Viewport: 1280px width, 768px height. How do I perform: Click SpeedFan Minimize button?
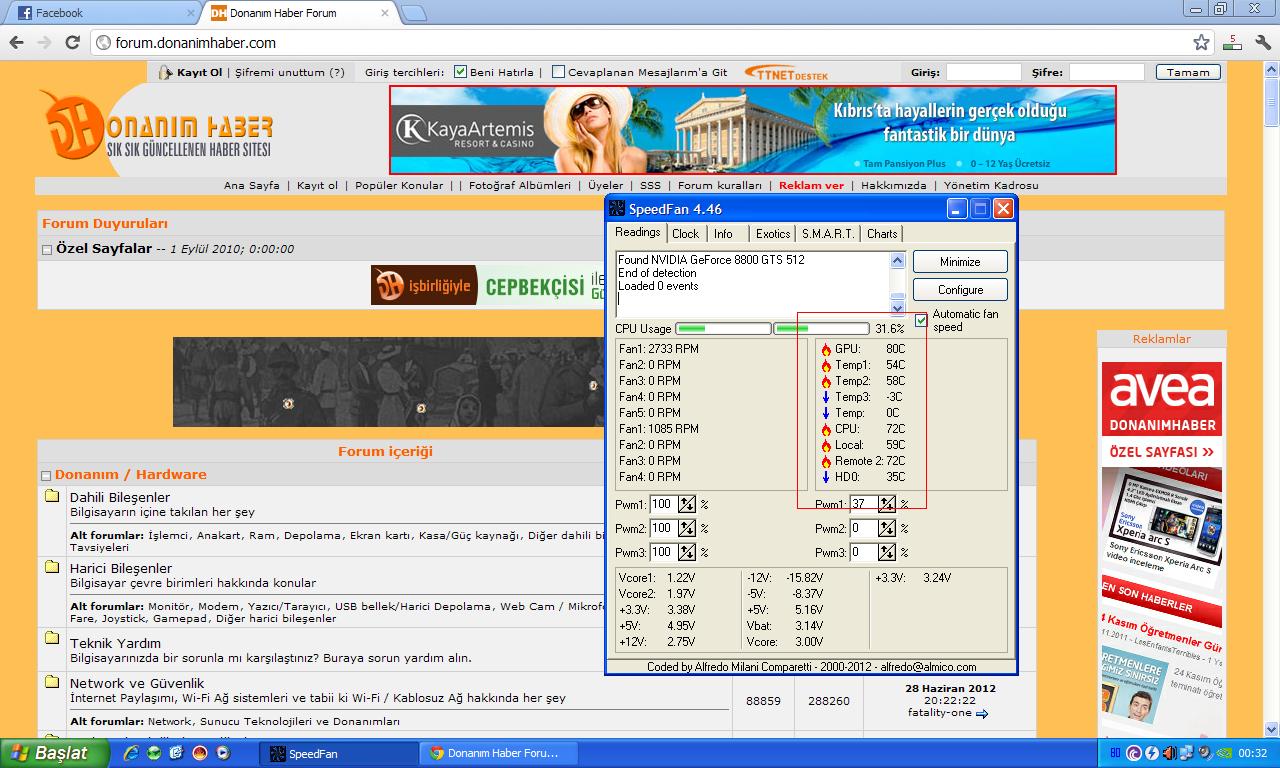[x=960, y=262]
